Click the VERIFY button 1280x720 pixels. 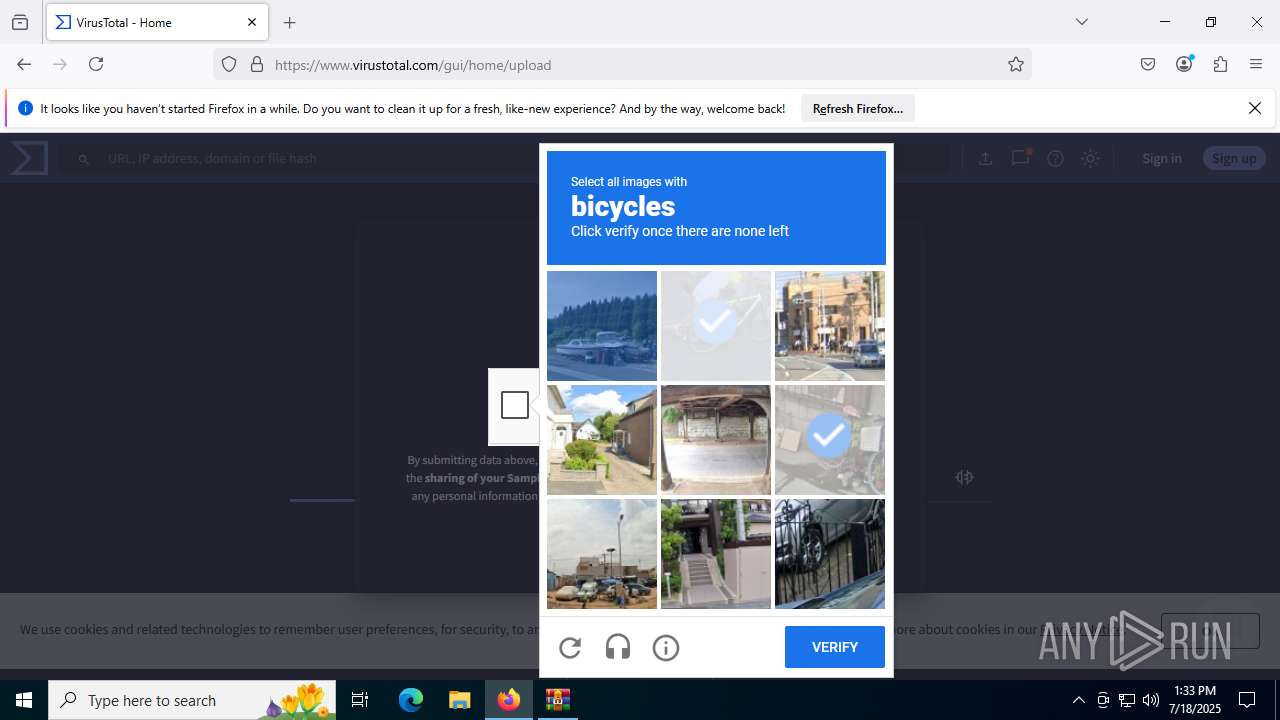[x=835, y=647]
